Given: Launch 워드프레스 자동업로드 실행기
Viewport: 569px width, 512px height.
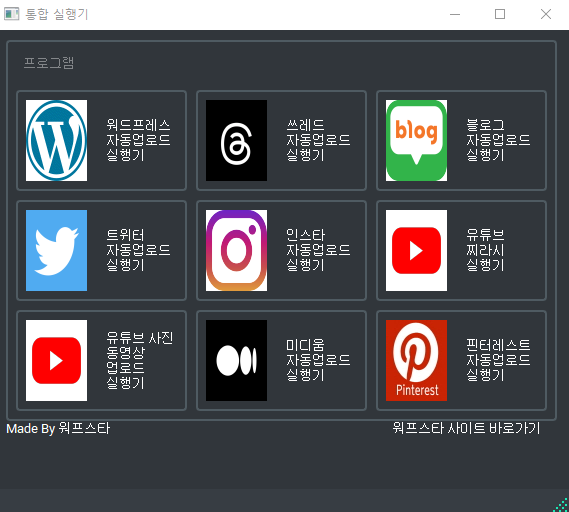Looking at the screenshot, I should point(102,140).
